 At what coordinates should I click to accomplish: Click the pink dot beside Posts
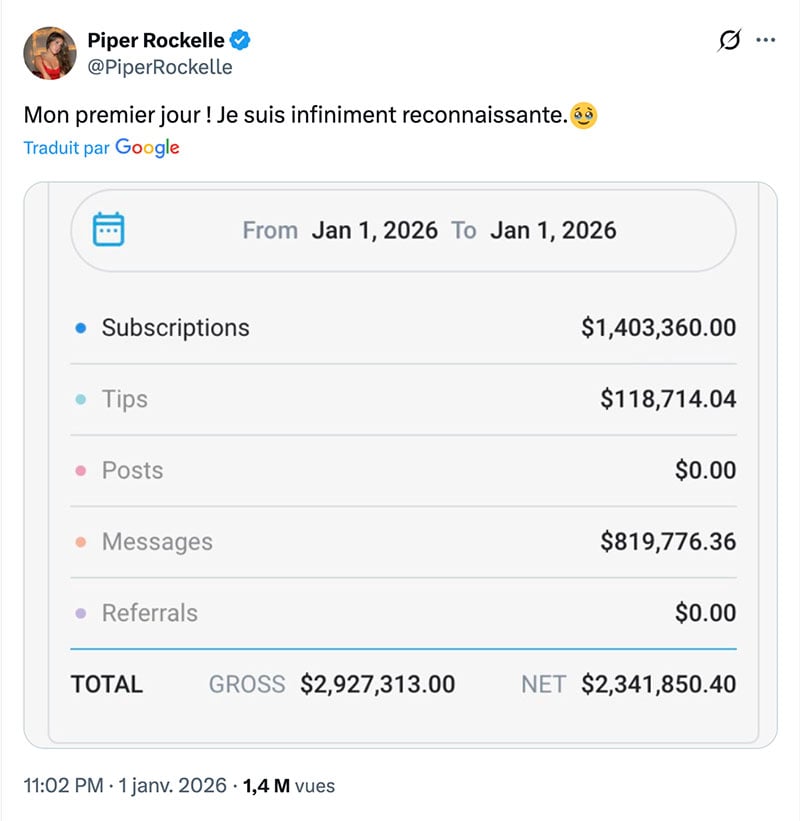[81, 471]
